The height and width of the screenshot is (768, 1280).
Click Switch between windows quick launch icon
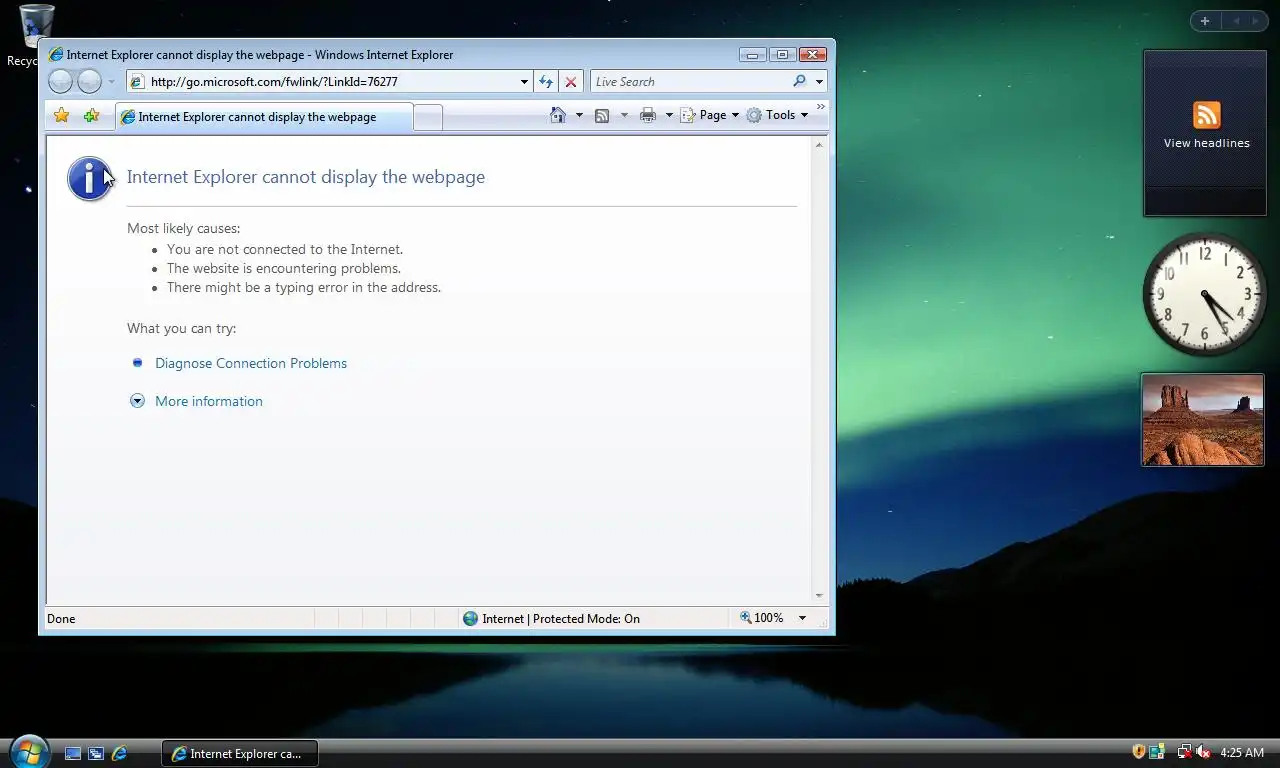[x=96, y=753]
